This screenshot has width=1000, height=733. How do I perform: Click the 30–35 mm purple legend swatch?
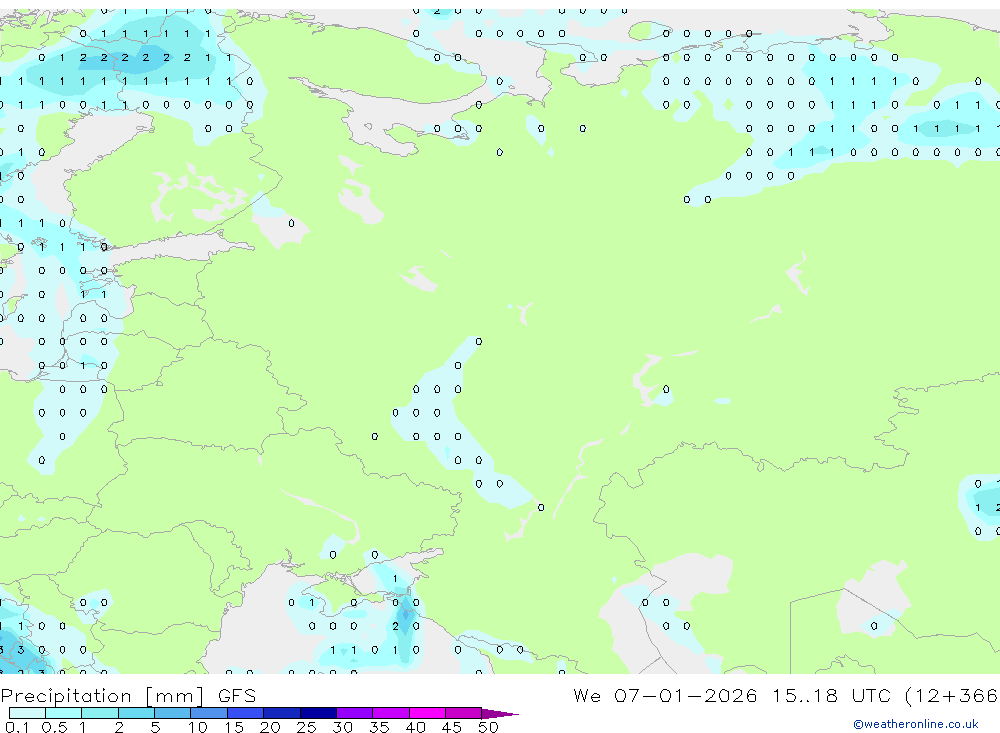pyautogui.click(x=354, y=713)
